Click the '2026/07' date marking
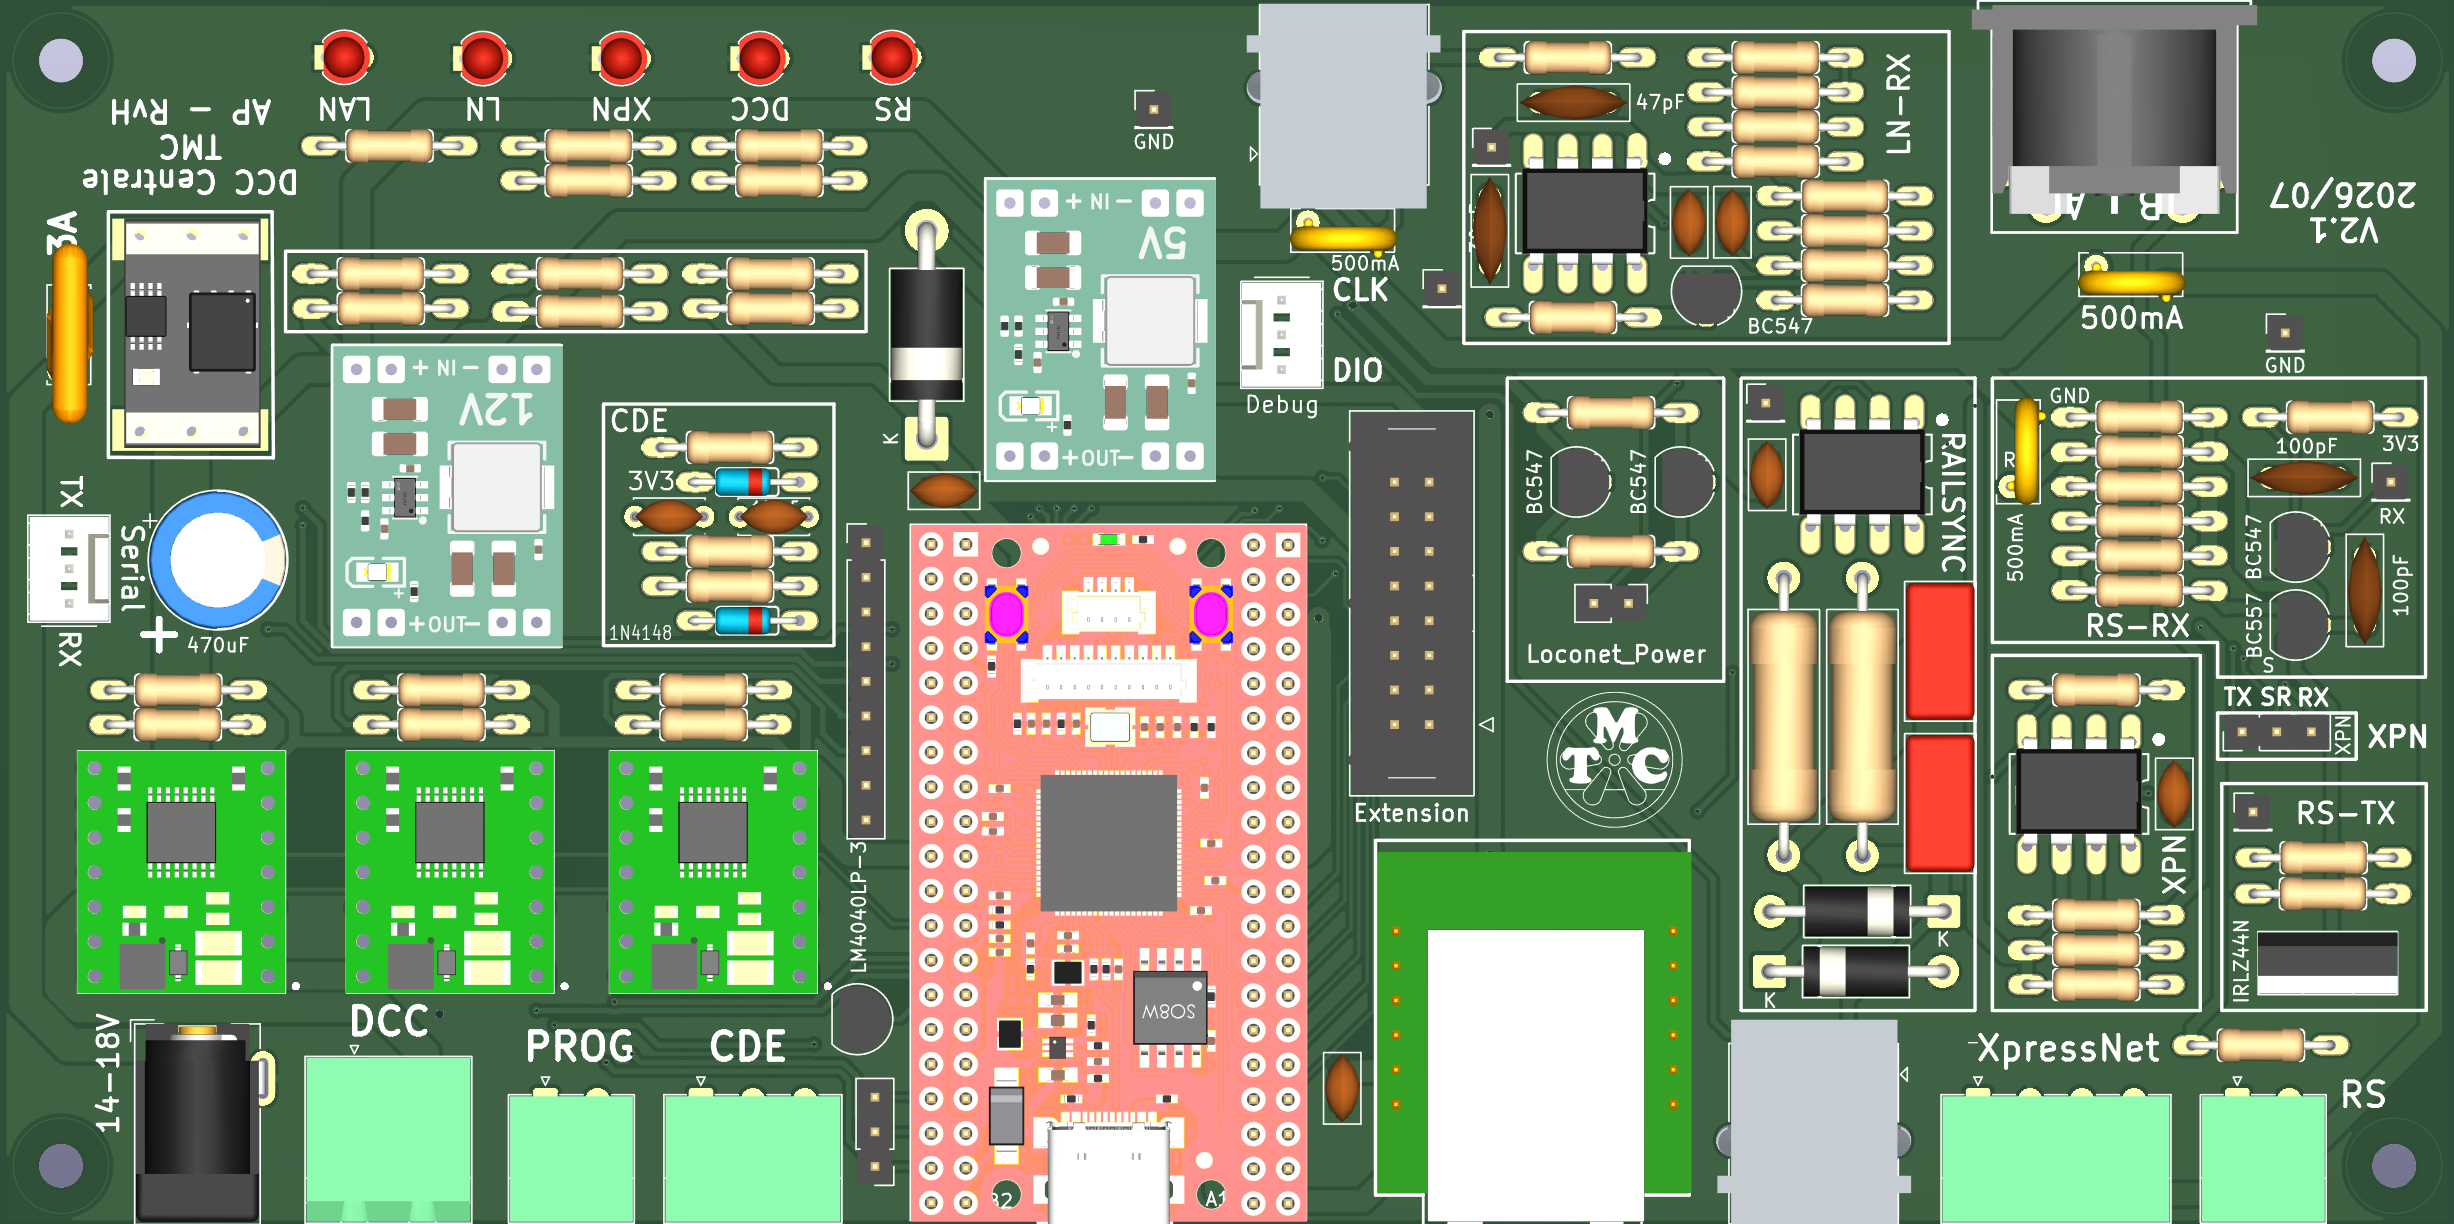 point(2343,194)
